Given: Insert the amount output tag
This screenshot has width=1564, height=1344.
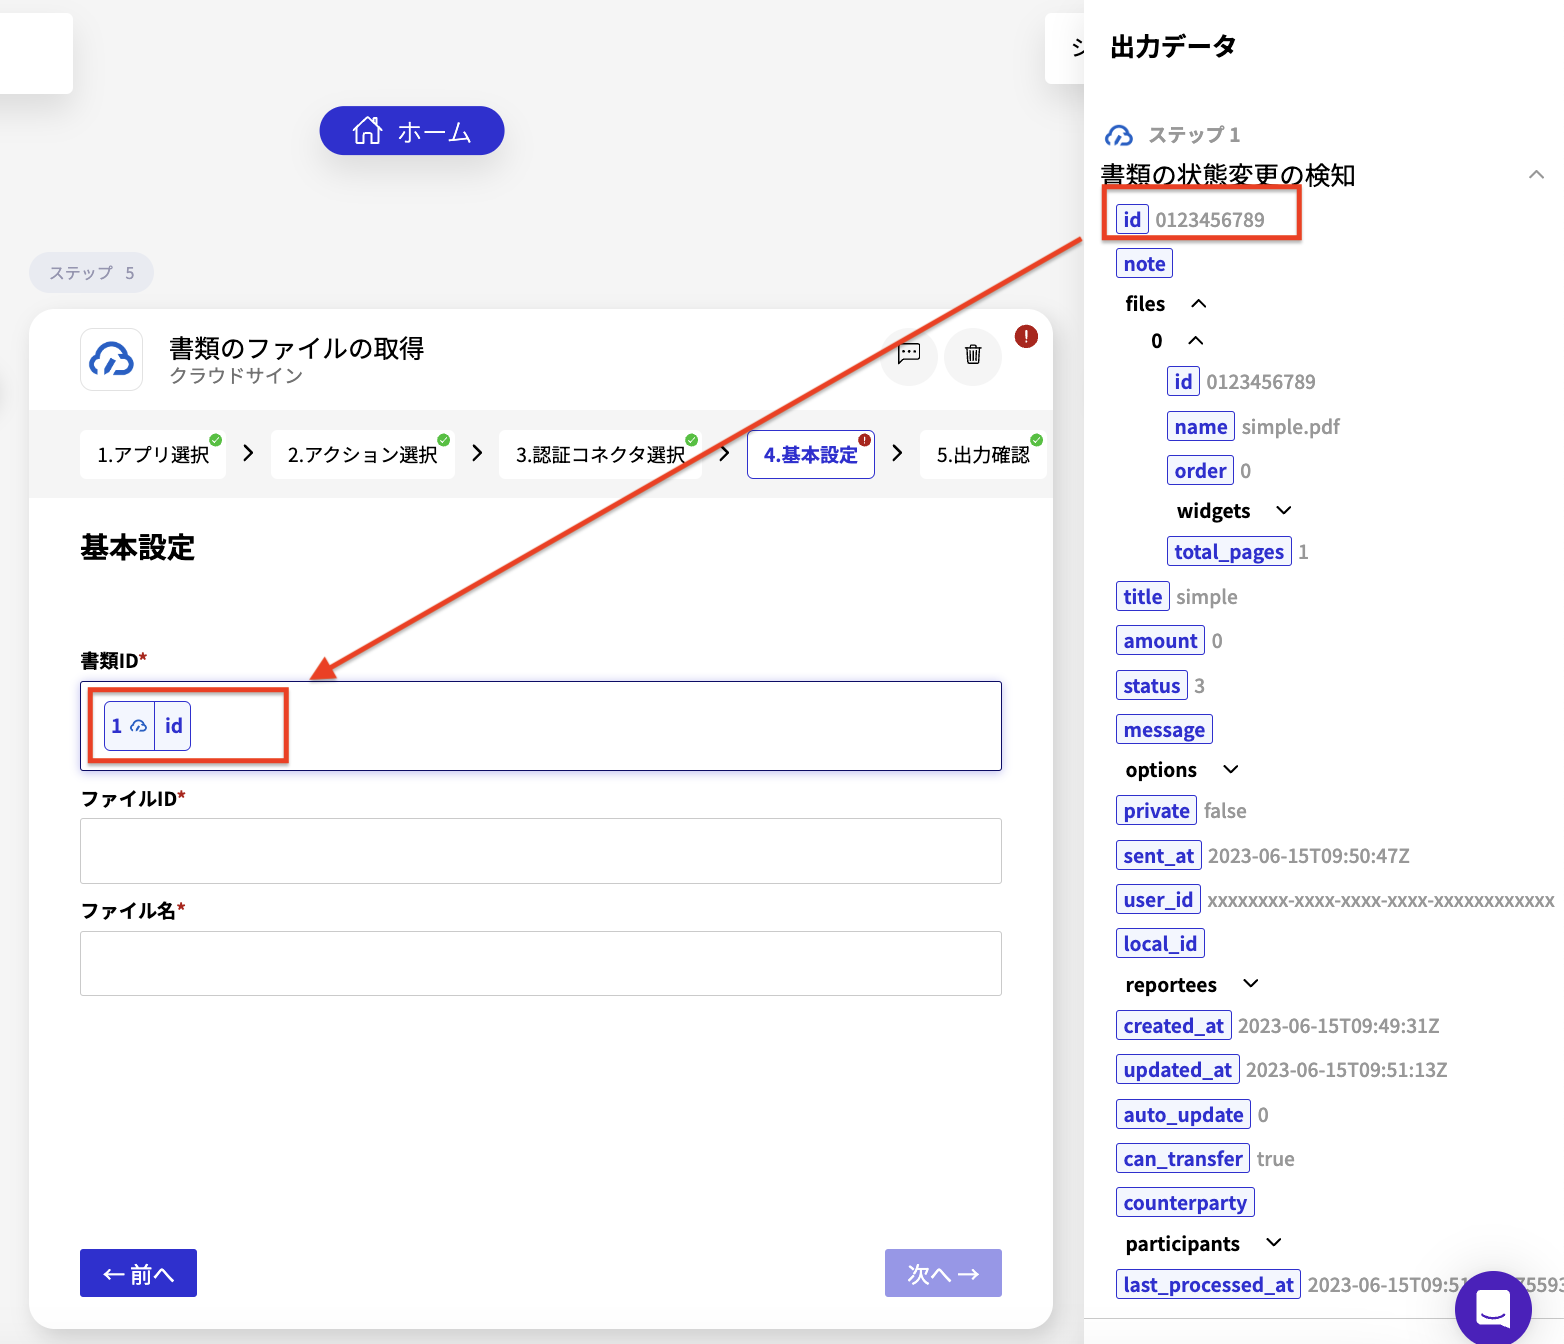Looking at the screenshot, I should click(x=1160, y=641).
